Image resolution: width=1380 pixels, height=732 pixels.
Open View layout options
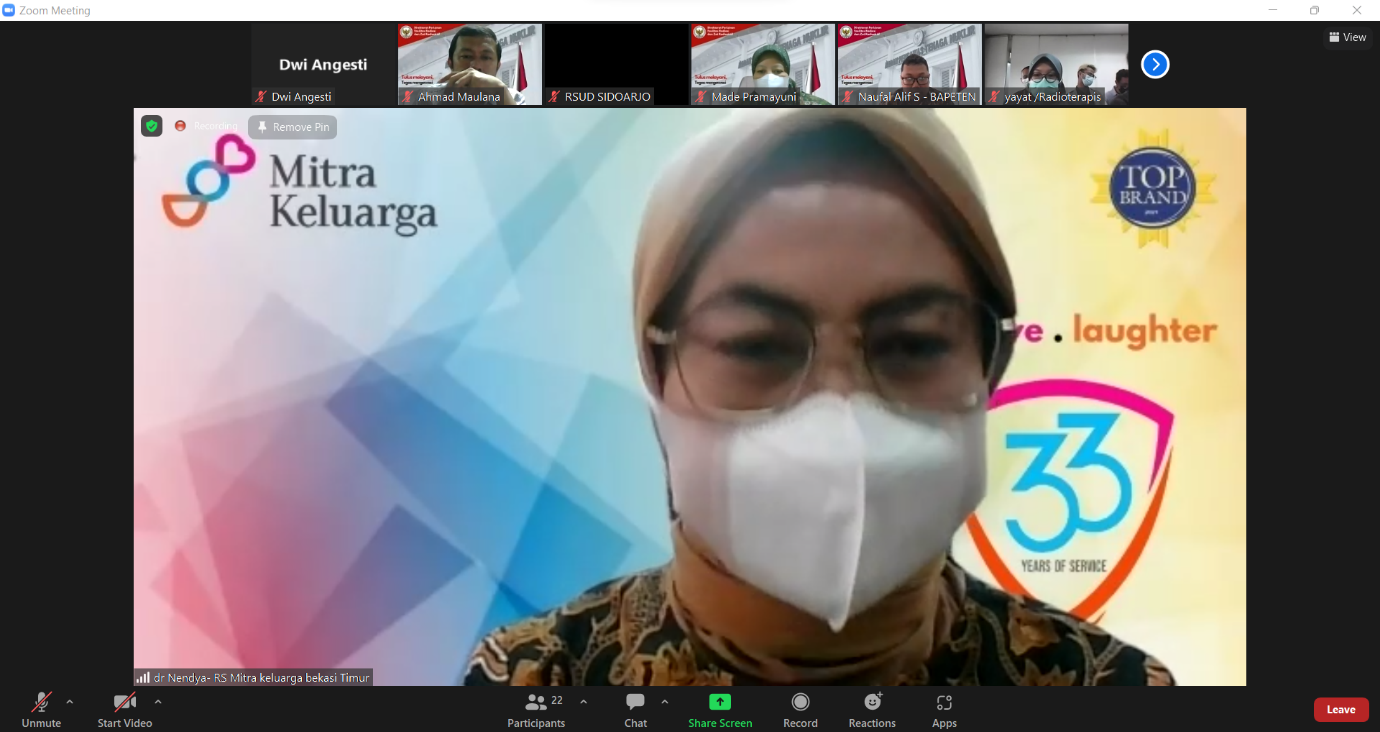point(1347,37)
